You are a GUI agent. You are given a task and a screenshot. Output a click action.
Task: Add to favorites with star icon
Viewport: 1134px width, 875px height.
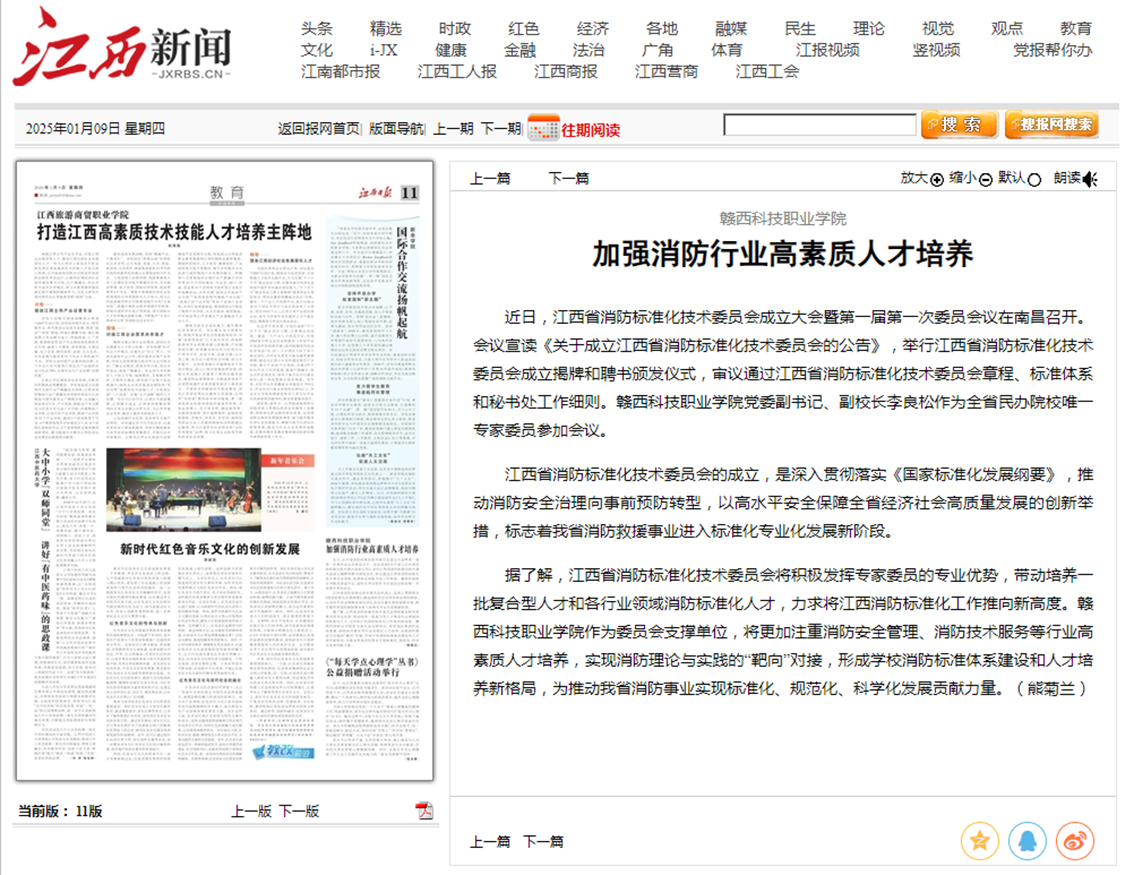[980, 841]
